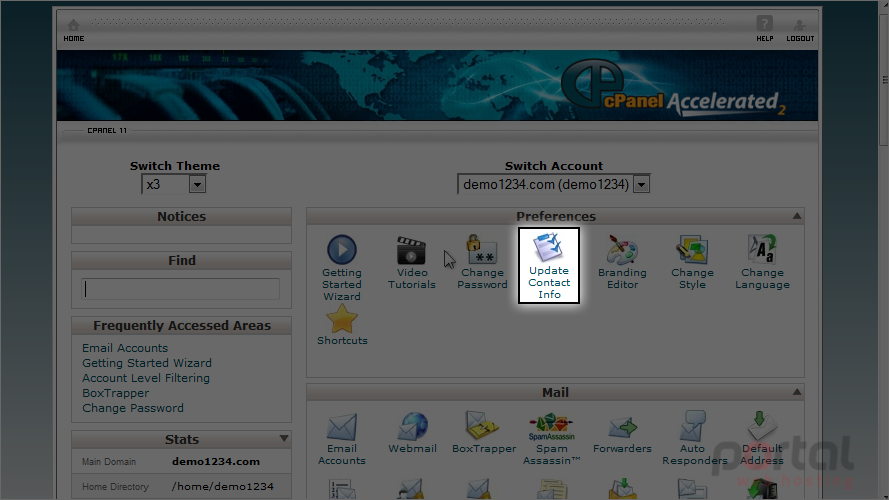
Task: Click the cPanel Accelerated banner logo
Action: click(673, 90)
